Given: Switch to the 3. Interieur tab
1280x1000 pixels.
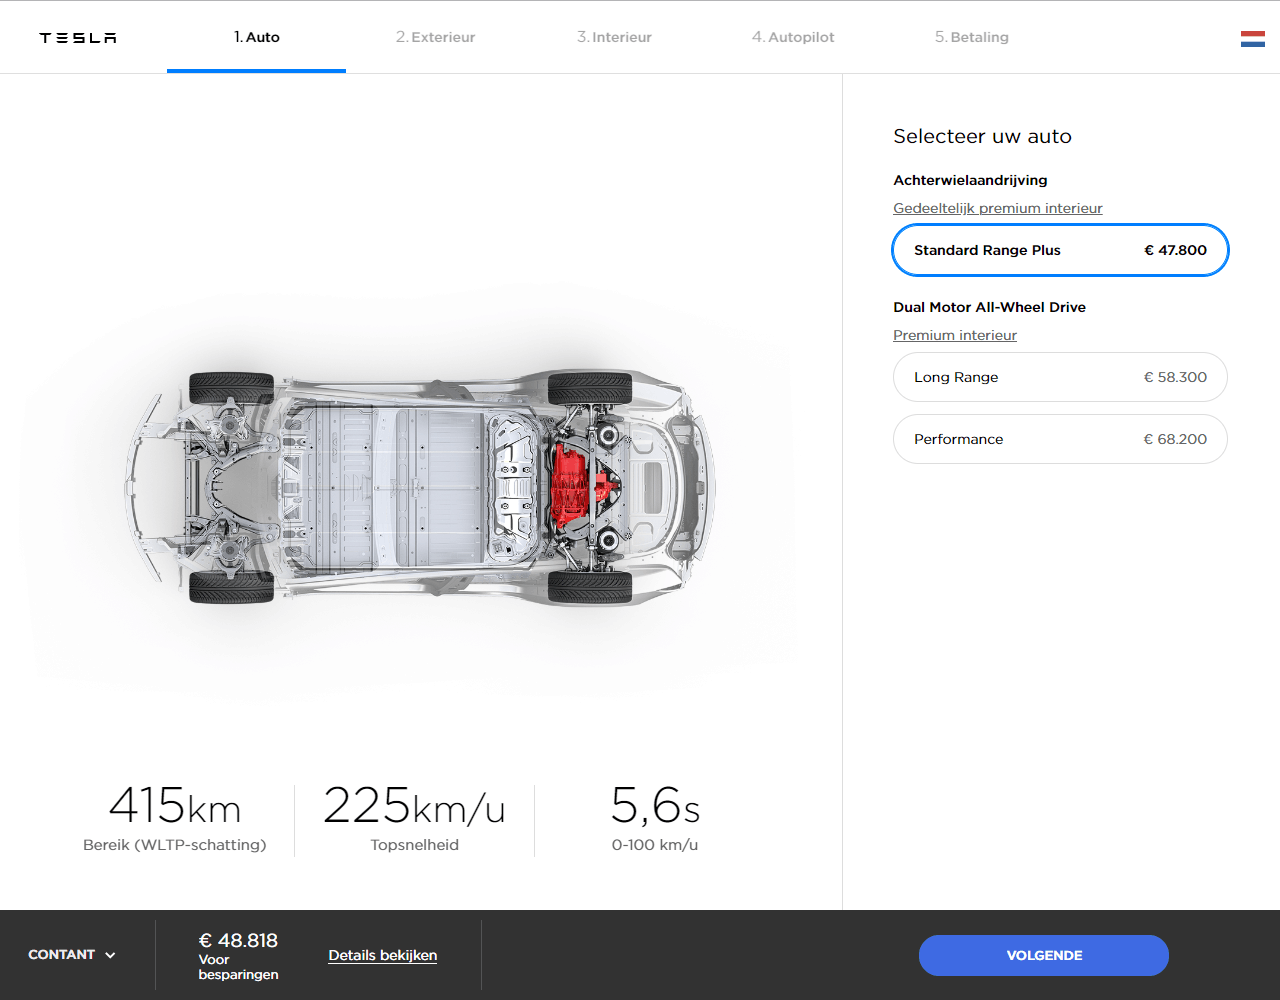Looking at the screenshot, I should click(x=614, y=37).
